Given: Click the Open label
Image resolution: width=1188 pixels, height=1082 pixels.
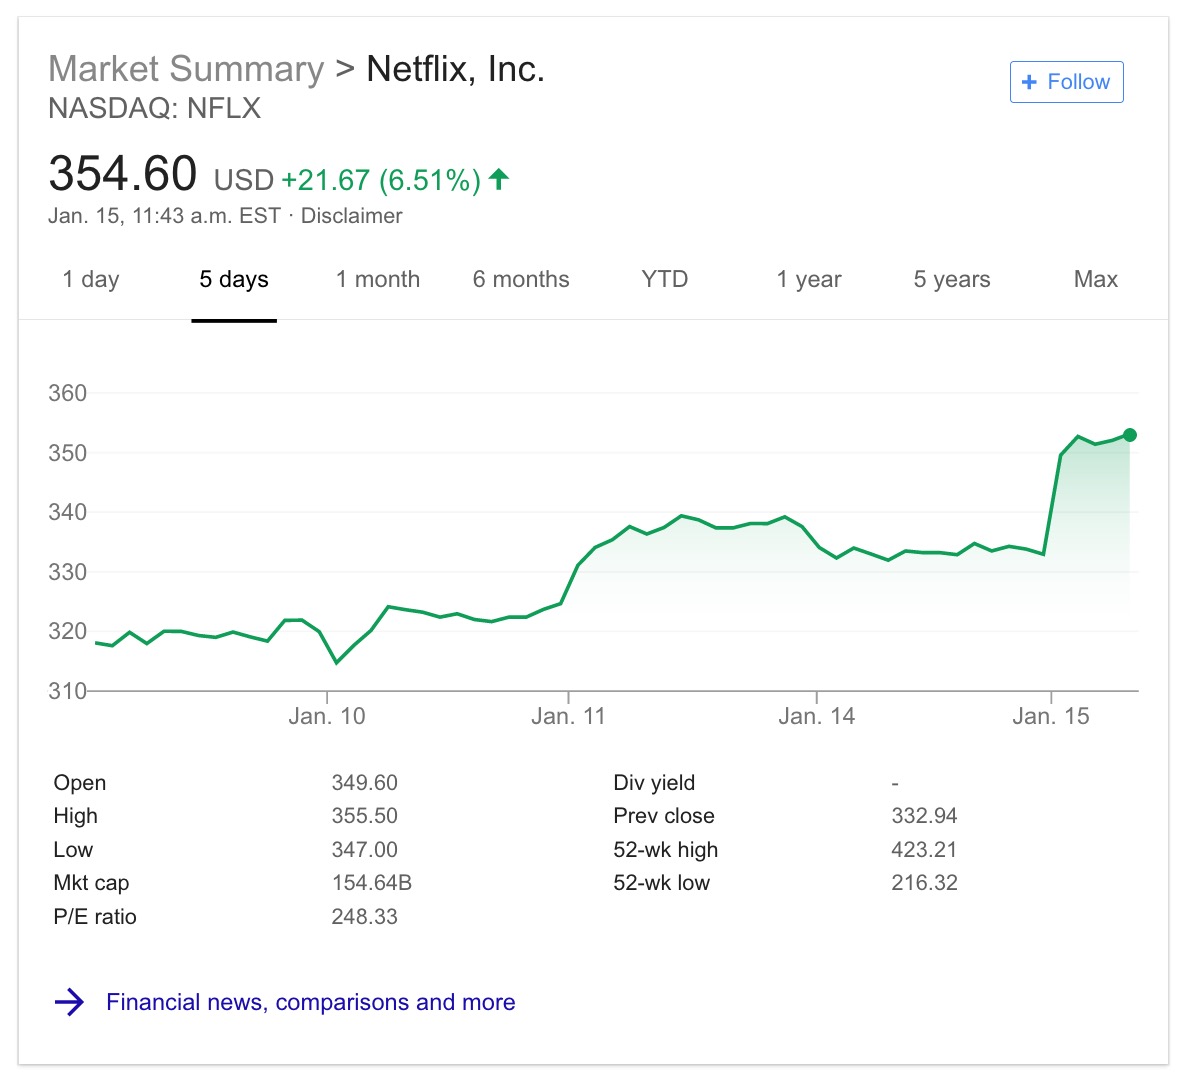Looking at the screenshot, I should point(80,783).
